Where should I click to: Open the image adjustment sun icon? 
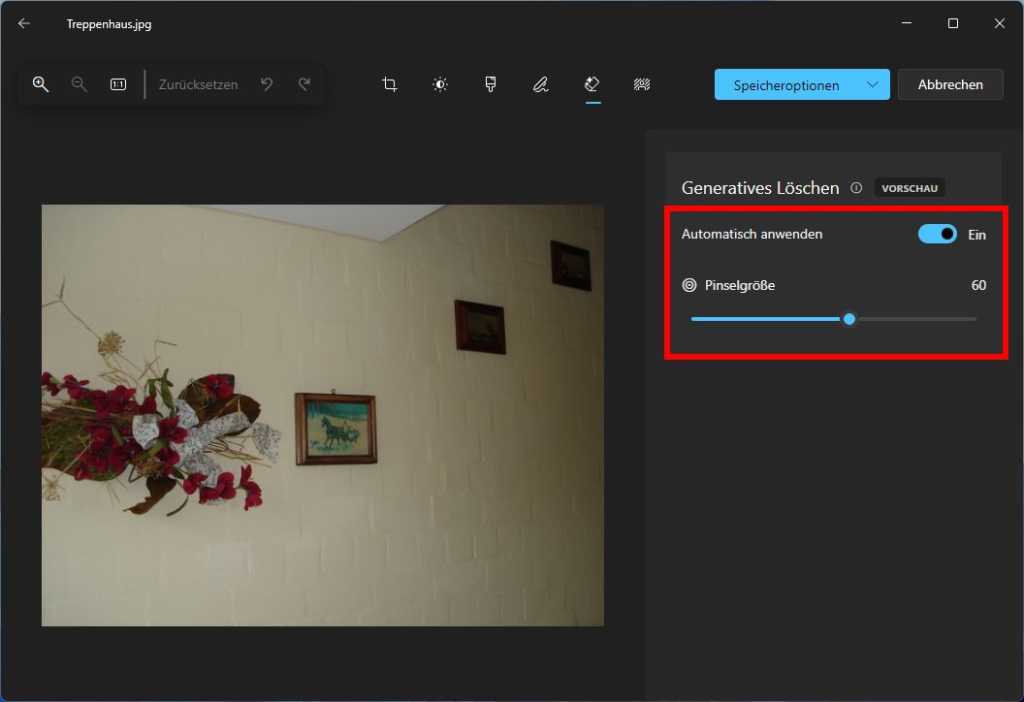click(439, 84)
